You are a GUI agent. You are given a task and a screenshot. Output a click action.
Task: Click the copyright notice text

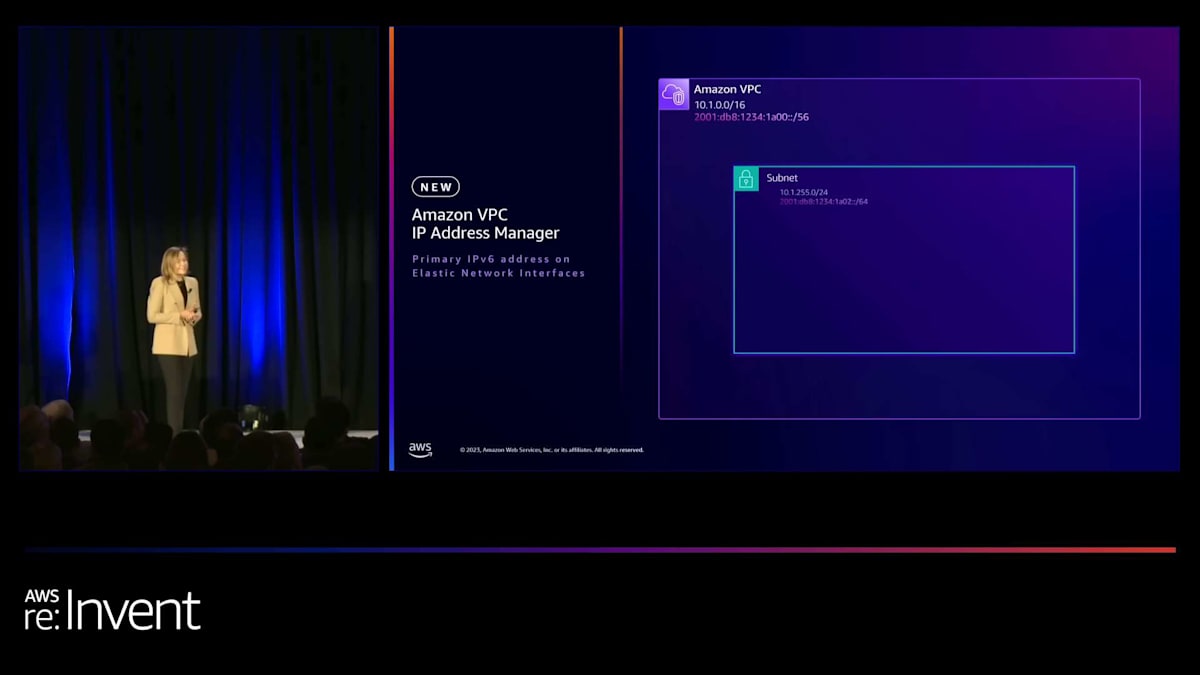tap(552, 450)
